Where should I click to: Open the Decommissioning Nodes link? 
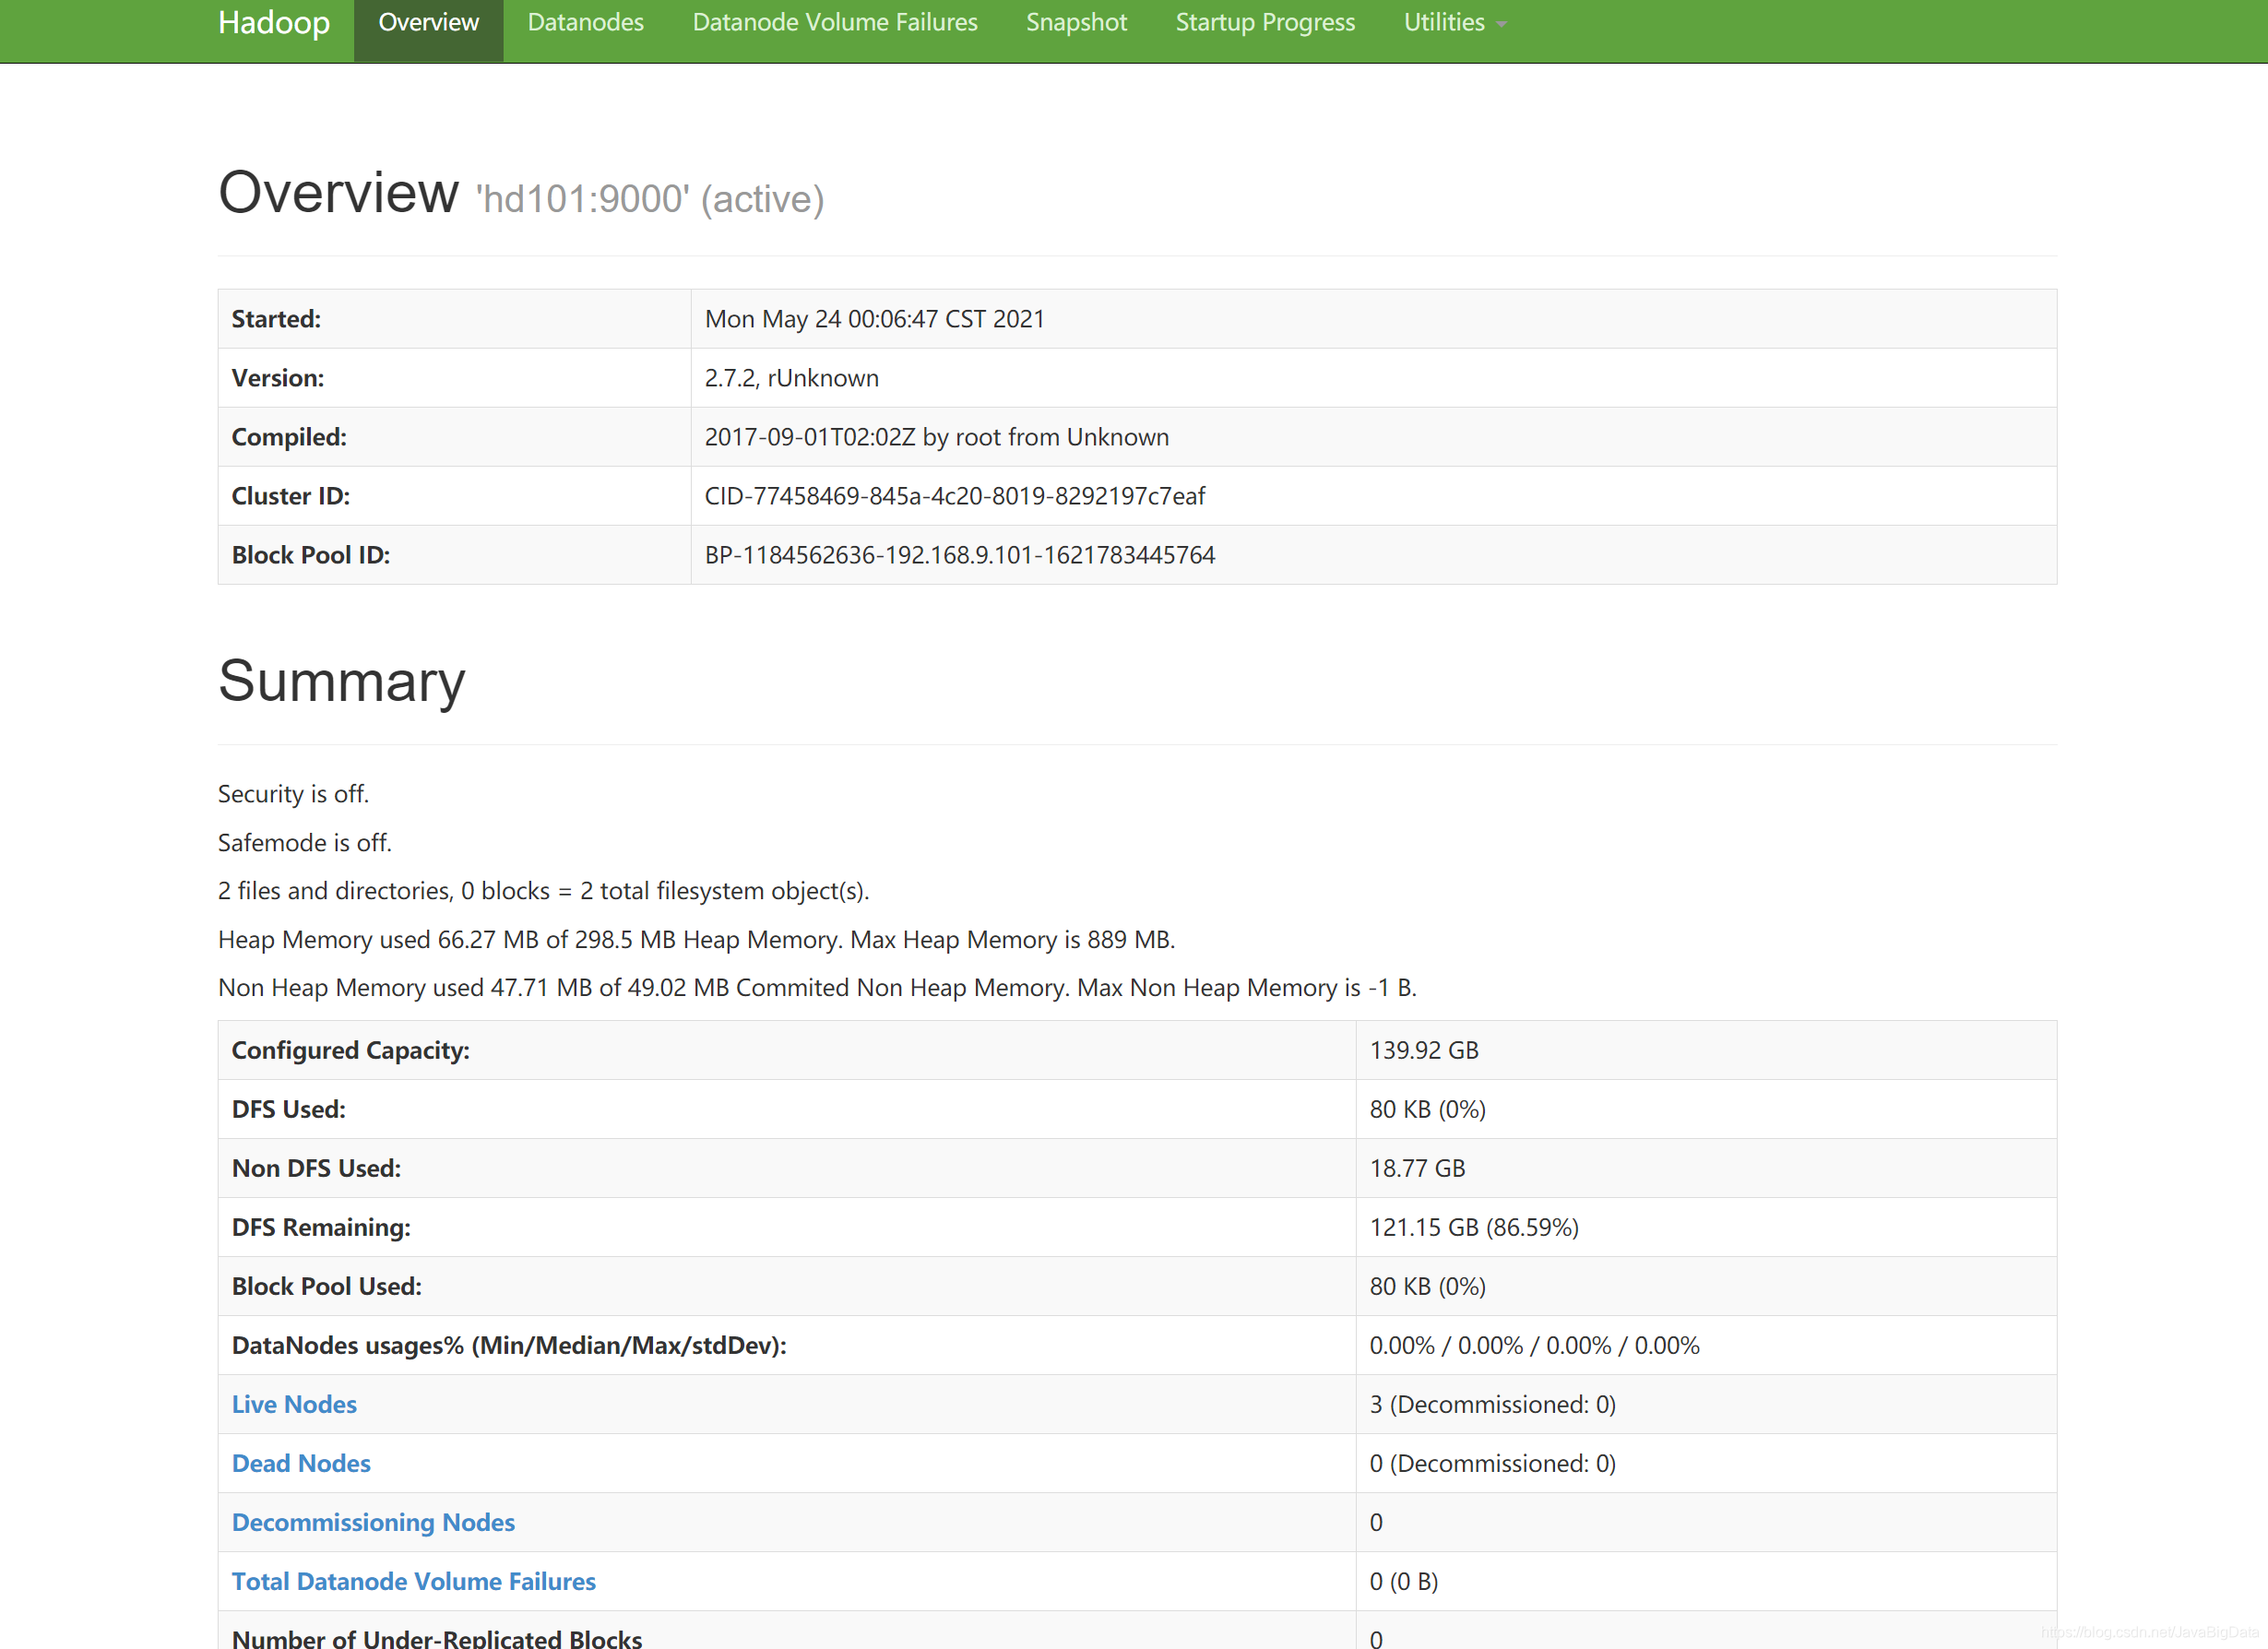point(373,1522)
